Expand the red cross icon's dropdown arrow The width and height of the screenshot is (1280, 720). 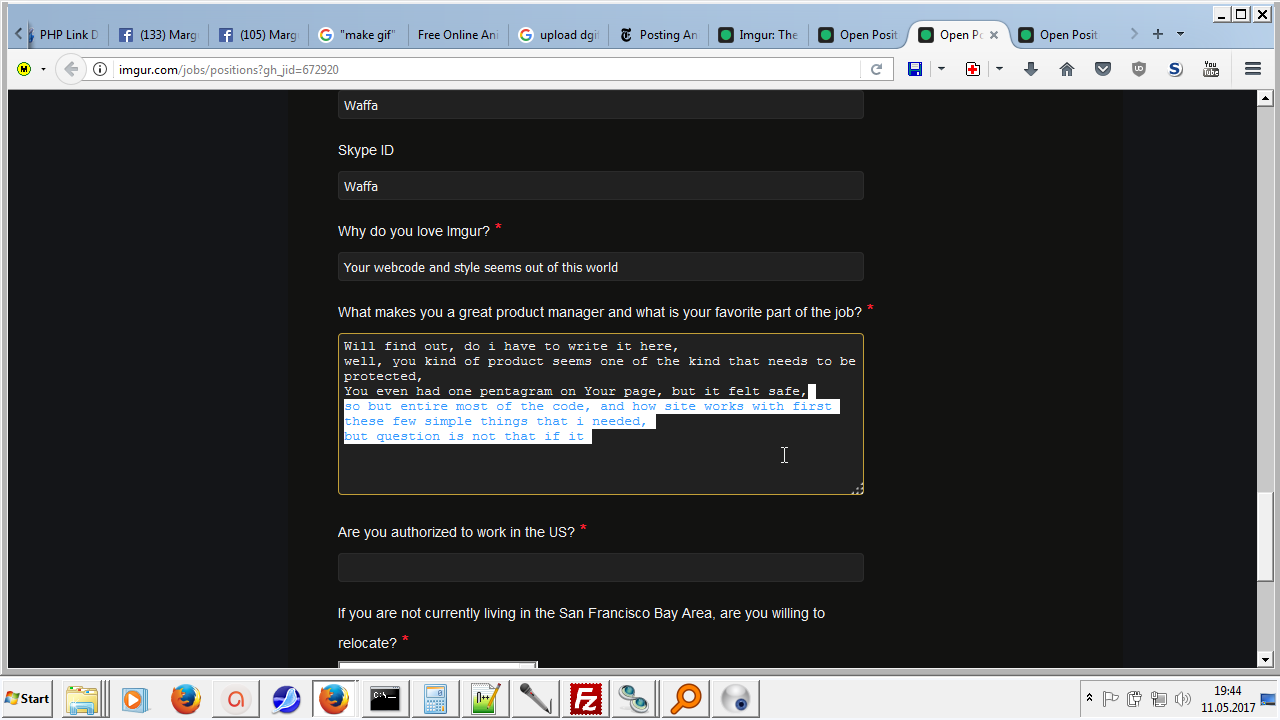pyautogui.click(x=999, y=69)
